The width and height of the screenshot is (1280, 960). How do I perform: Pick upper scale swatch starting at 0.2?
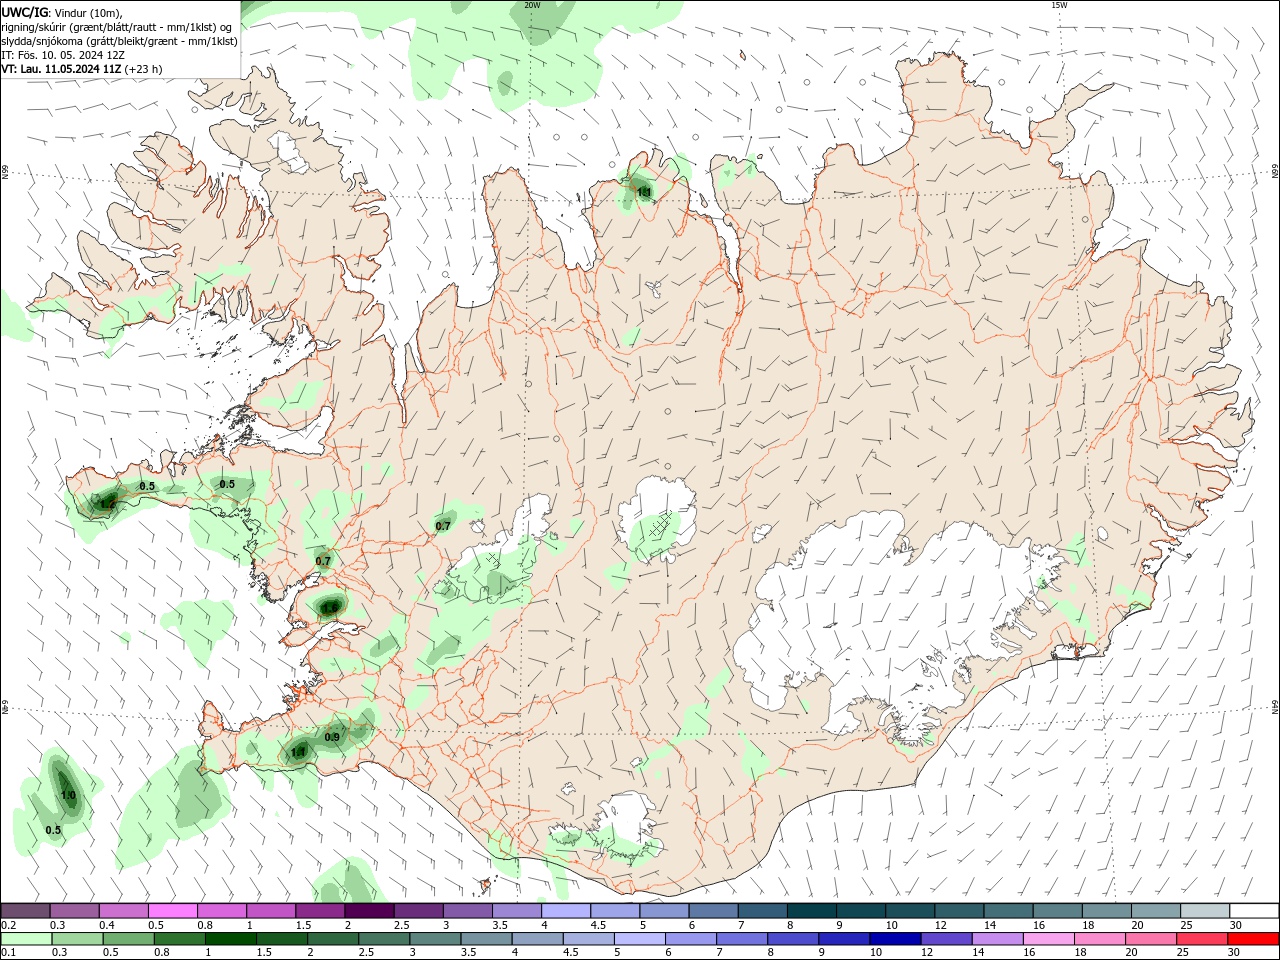point(25,910)
